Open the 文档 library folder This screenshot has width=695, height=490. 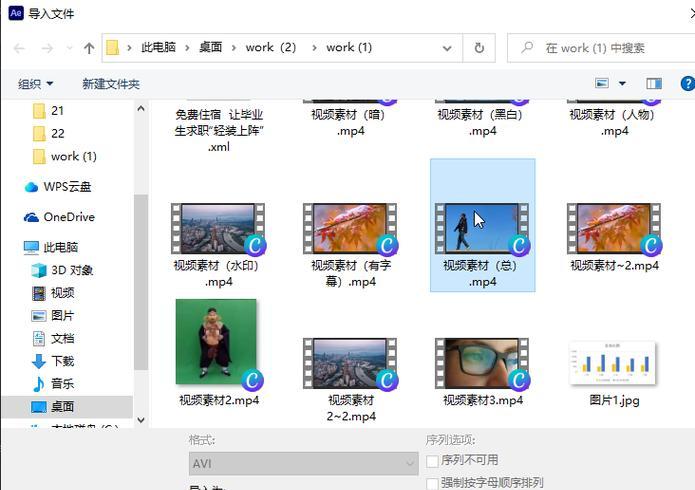click(x=53, y=338)
